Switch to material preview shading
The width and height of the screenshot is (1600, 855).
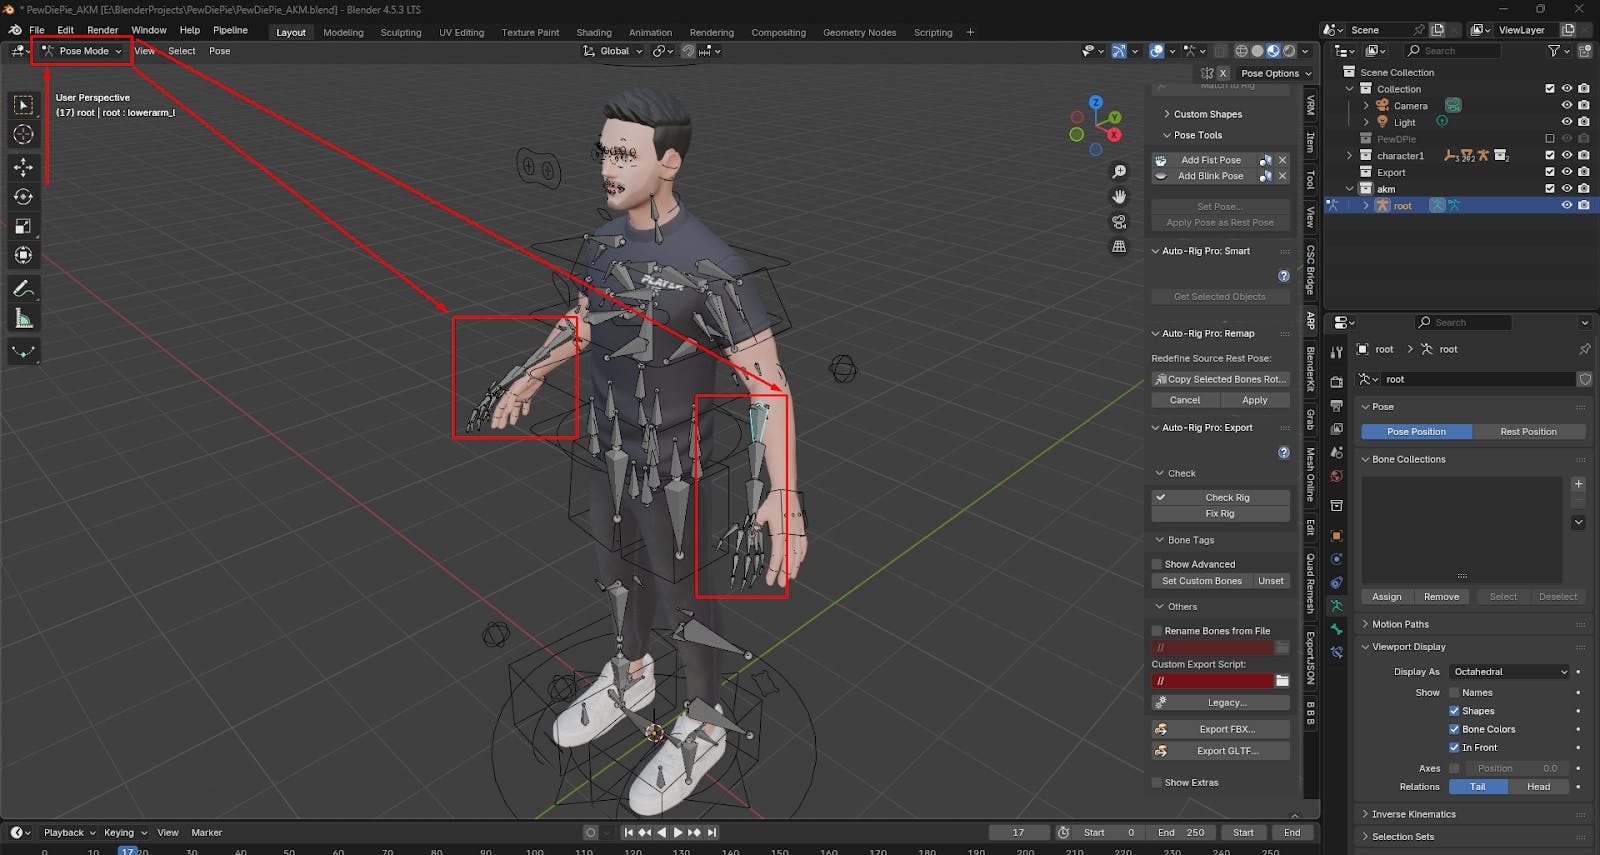pyautogui.click(x=1273, y=51)
